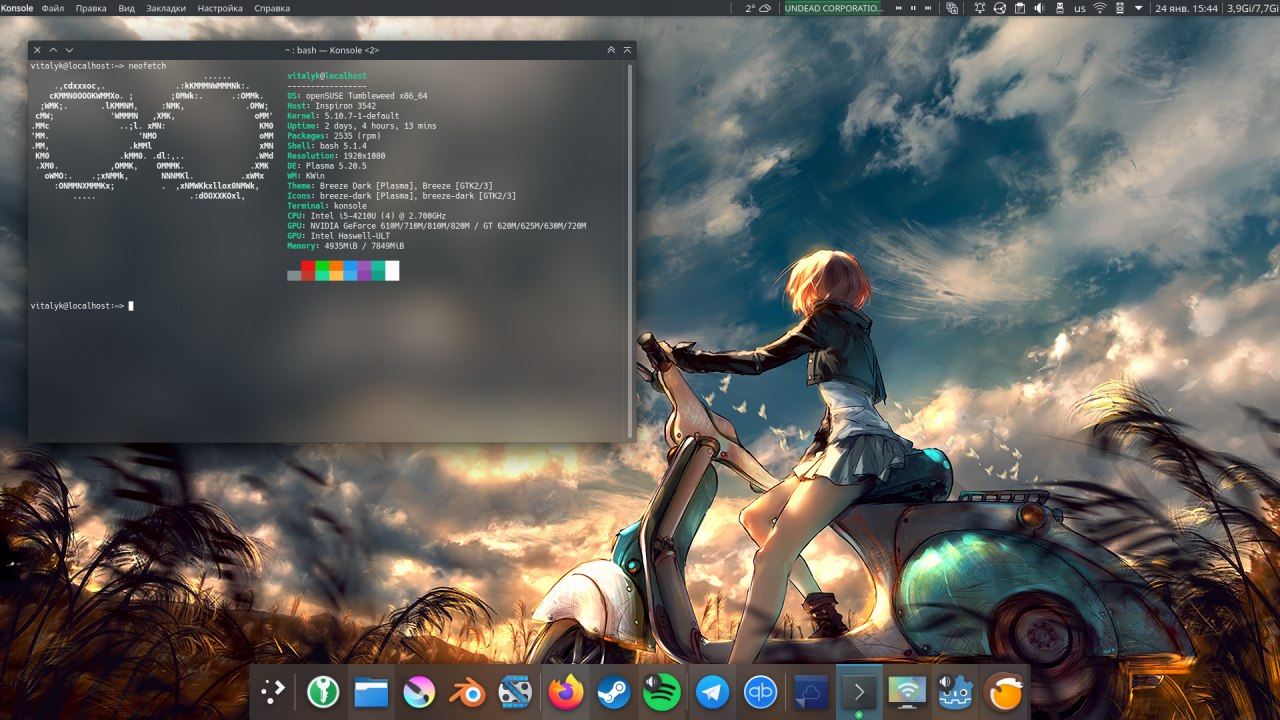Click the 'Shell: bash 5.1.4' line
The image size is (1280, 720).
coord(327,146)
